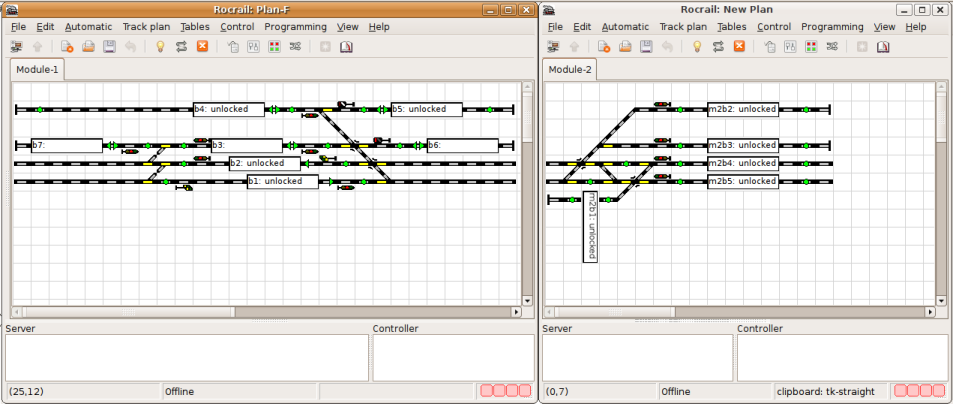Open the book icon at end of Plan-F toolbar
The width and height of the screenshot is (953, 404).
pos(346,46)
